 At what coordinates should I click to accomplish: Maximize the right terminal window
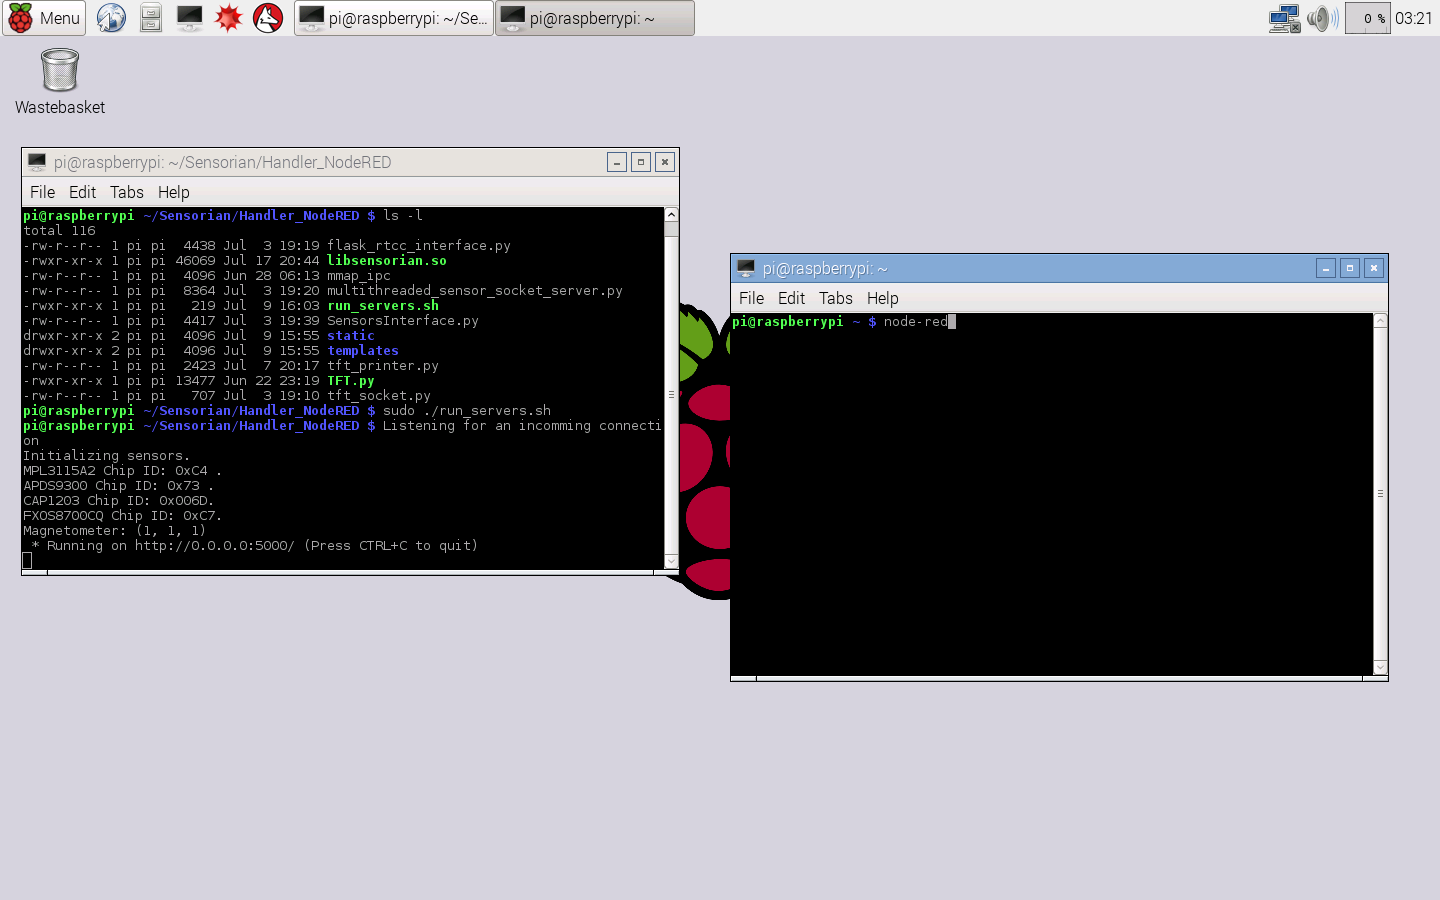(1350, 268)
